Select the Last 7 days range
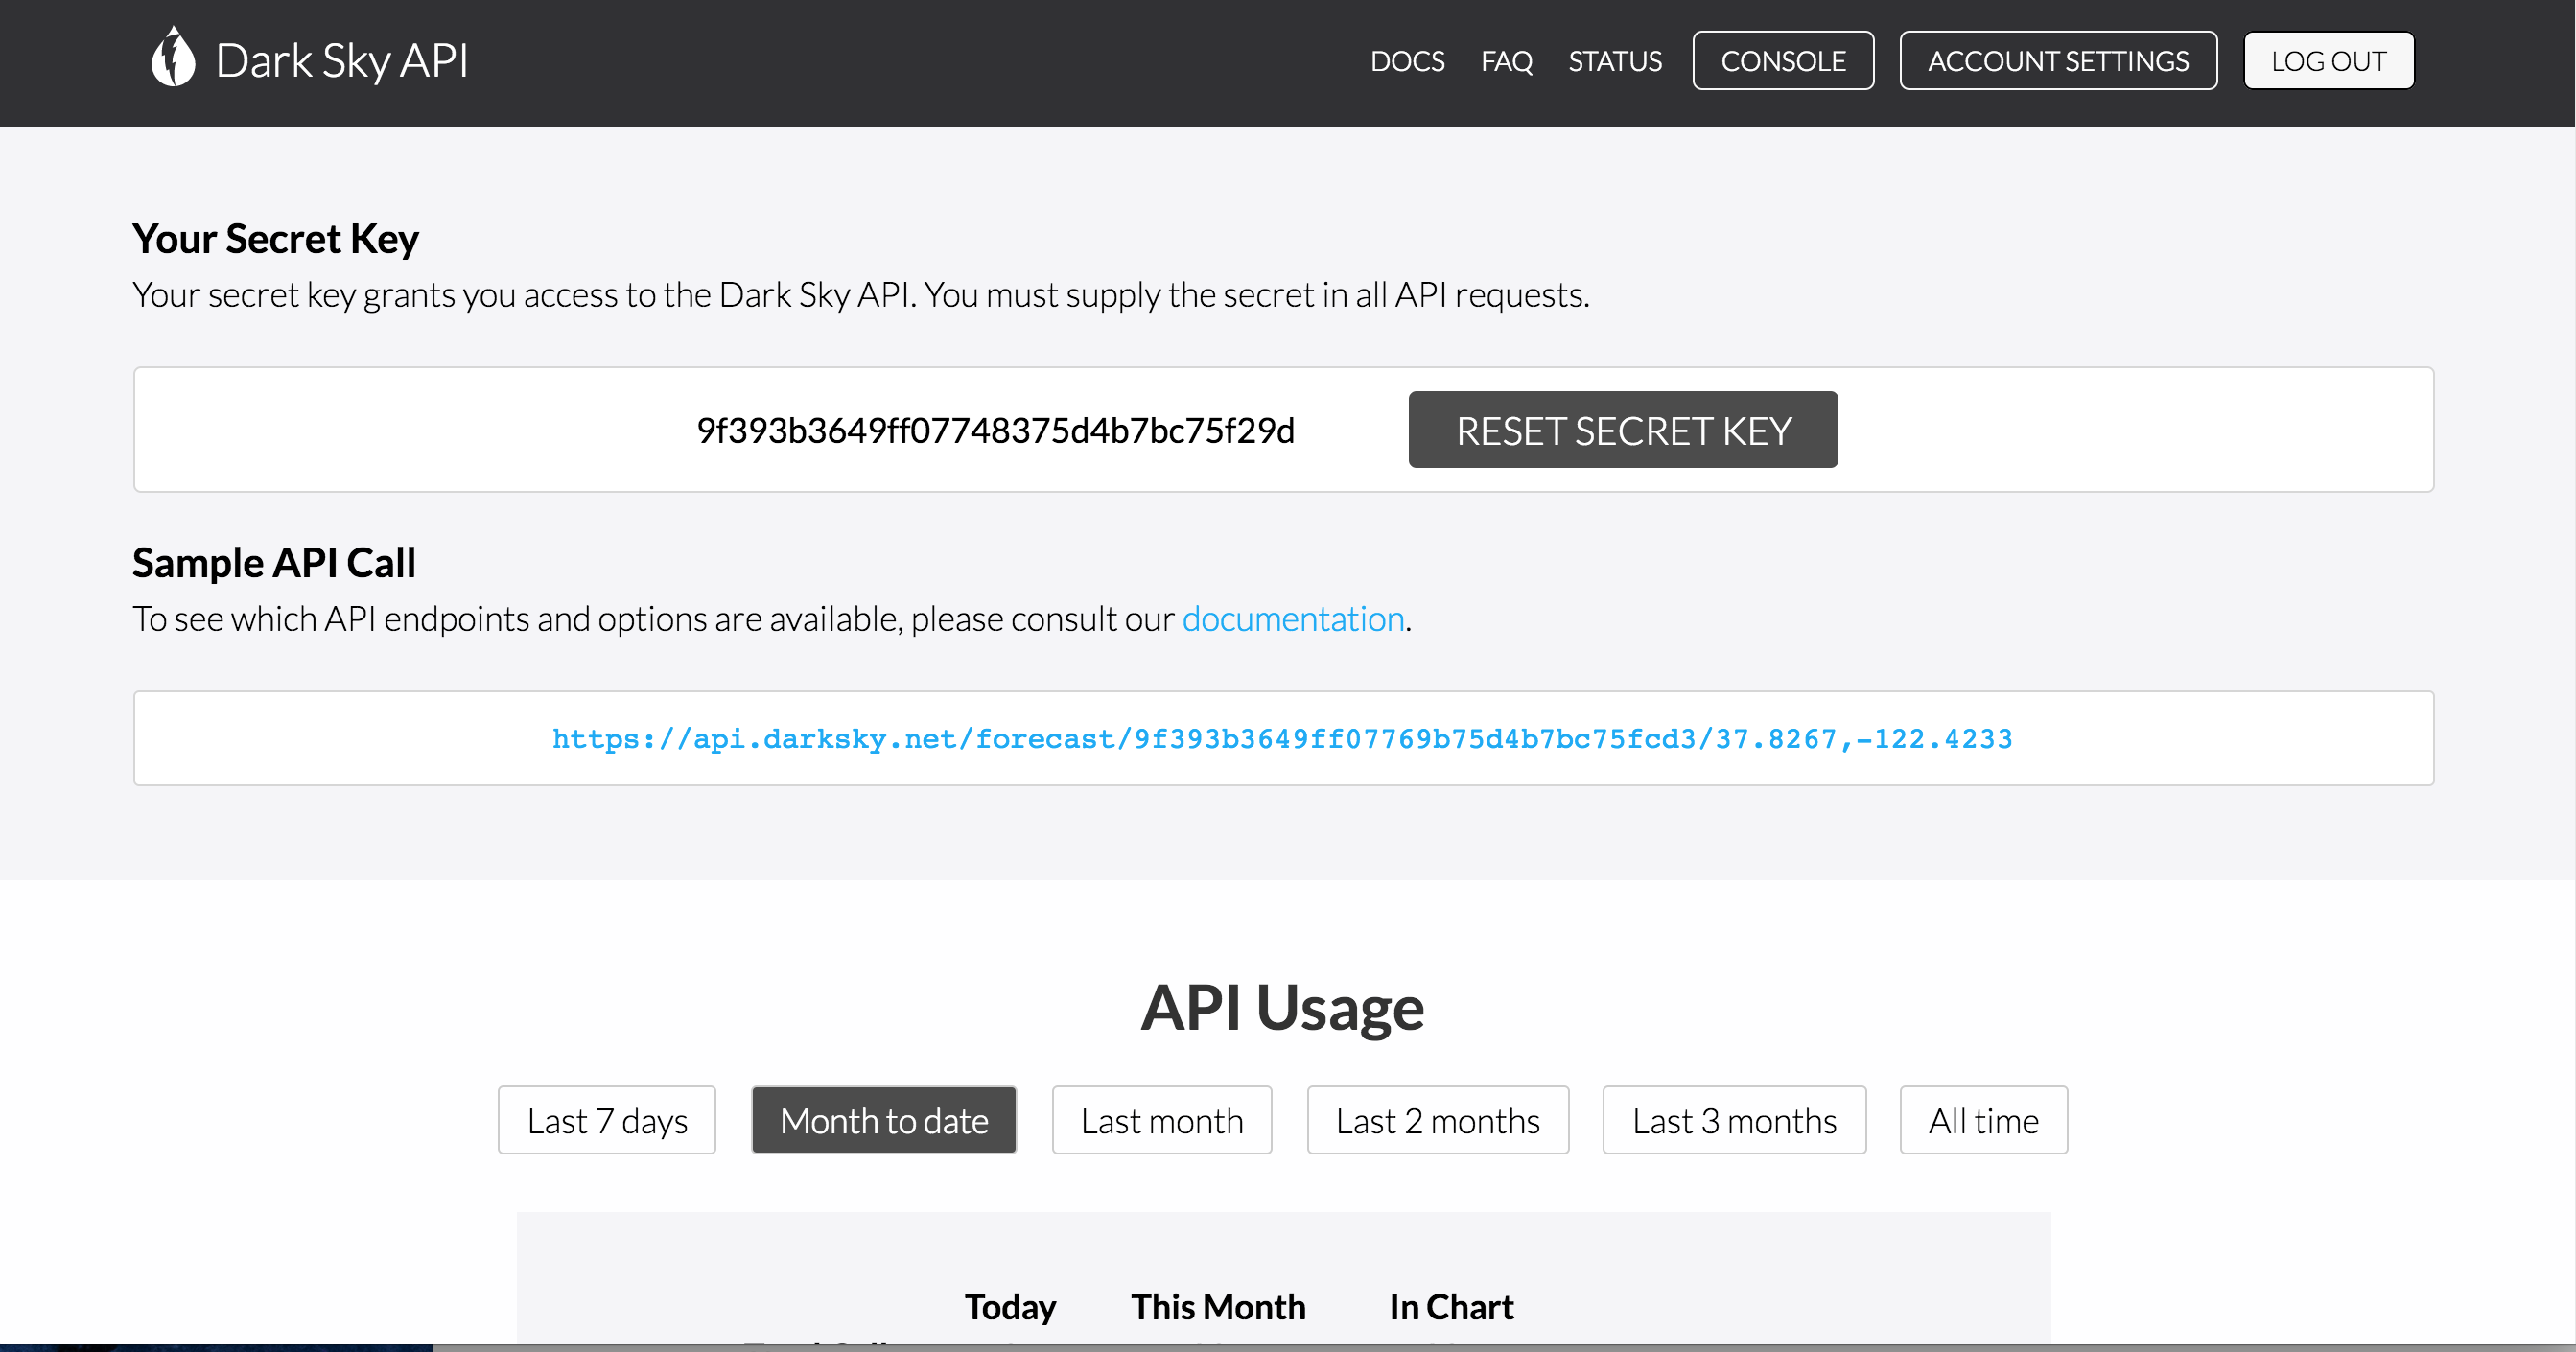This screenshot has height=1352, width=2576. [607, 1120]
